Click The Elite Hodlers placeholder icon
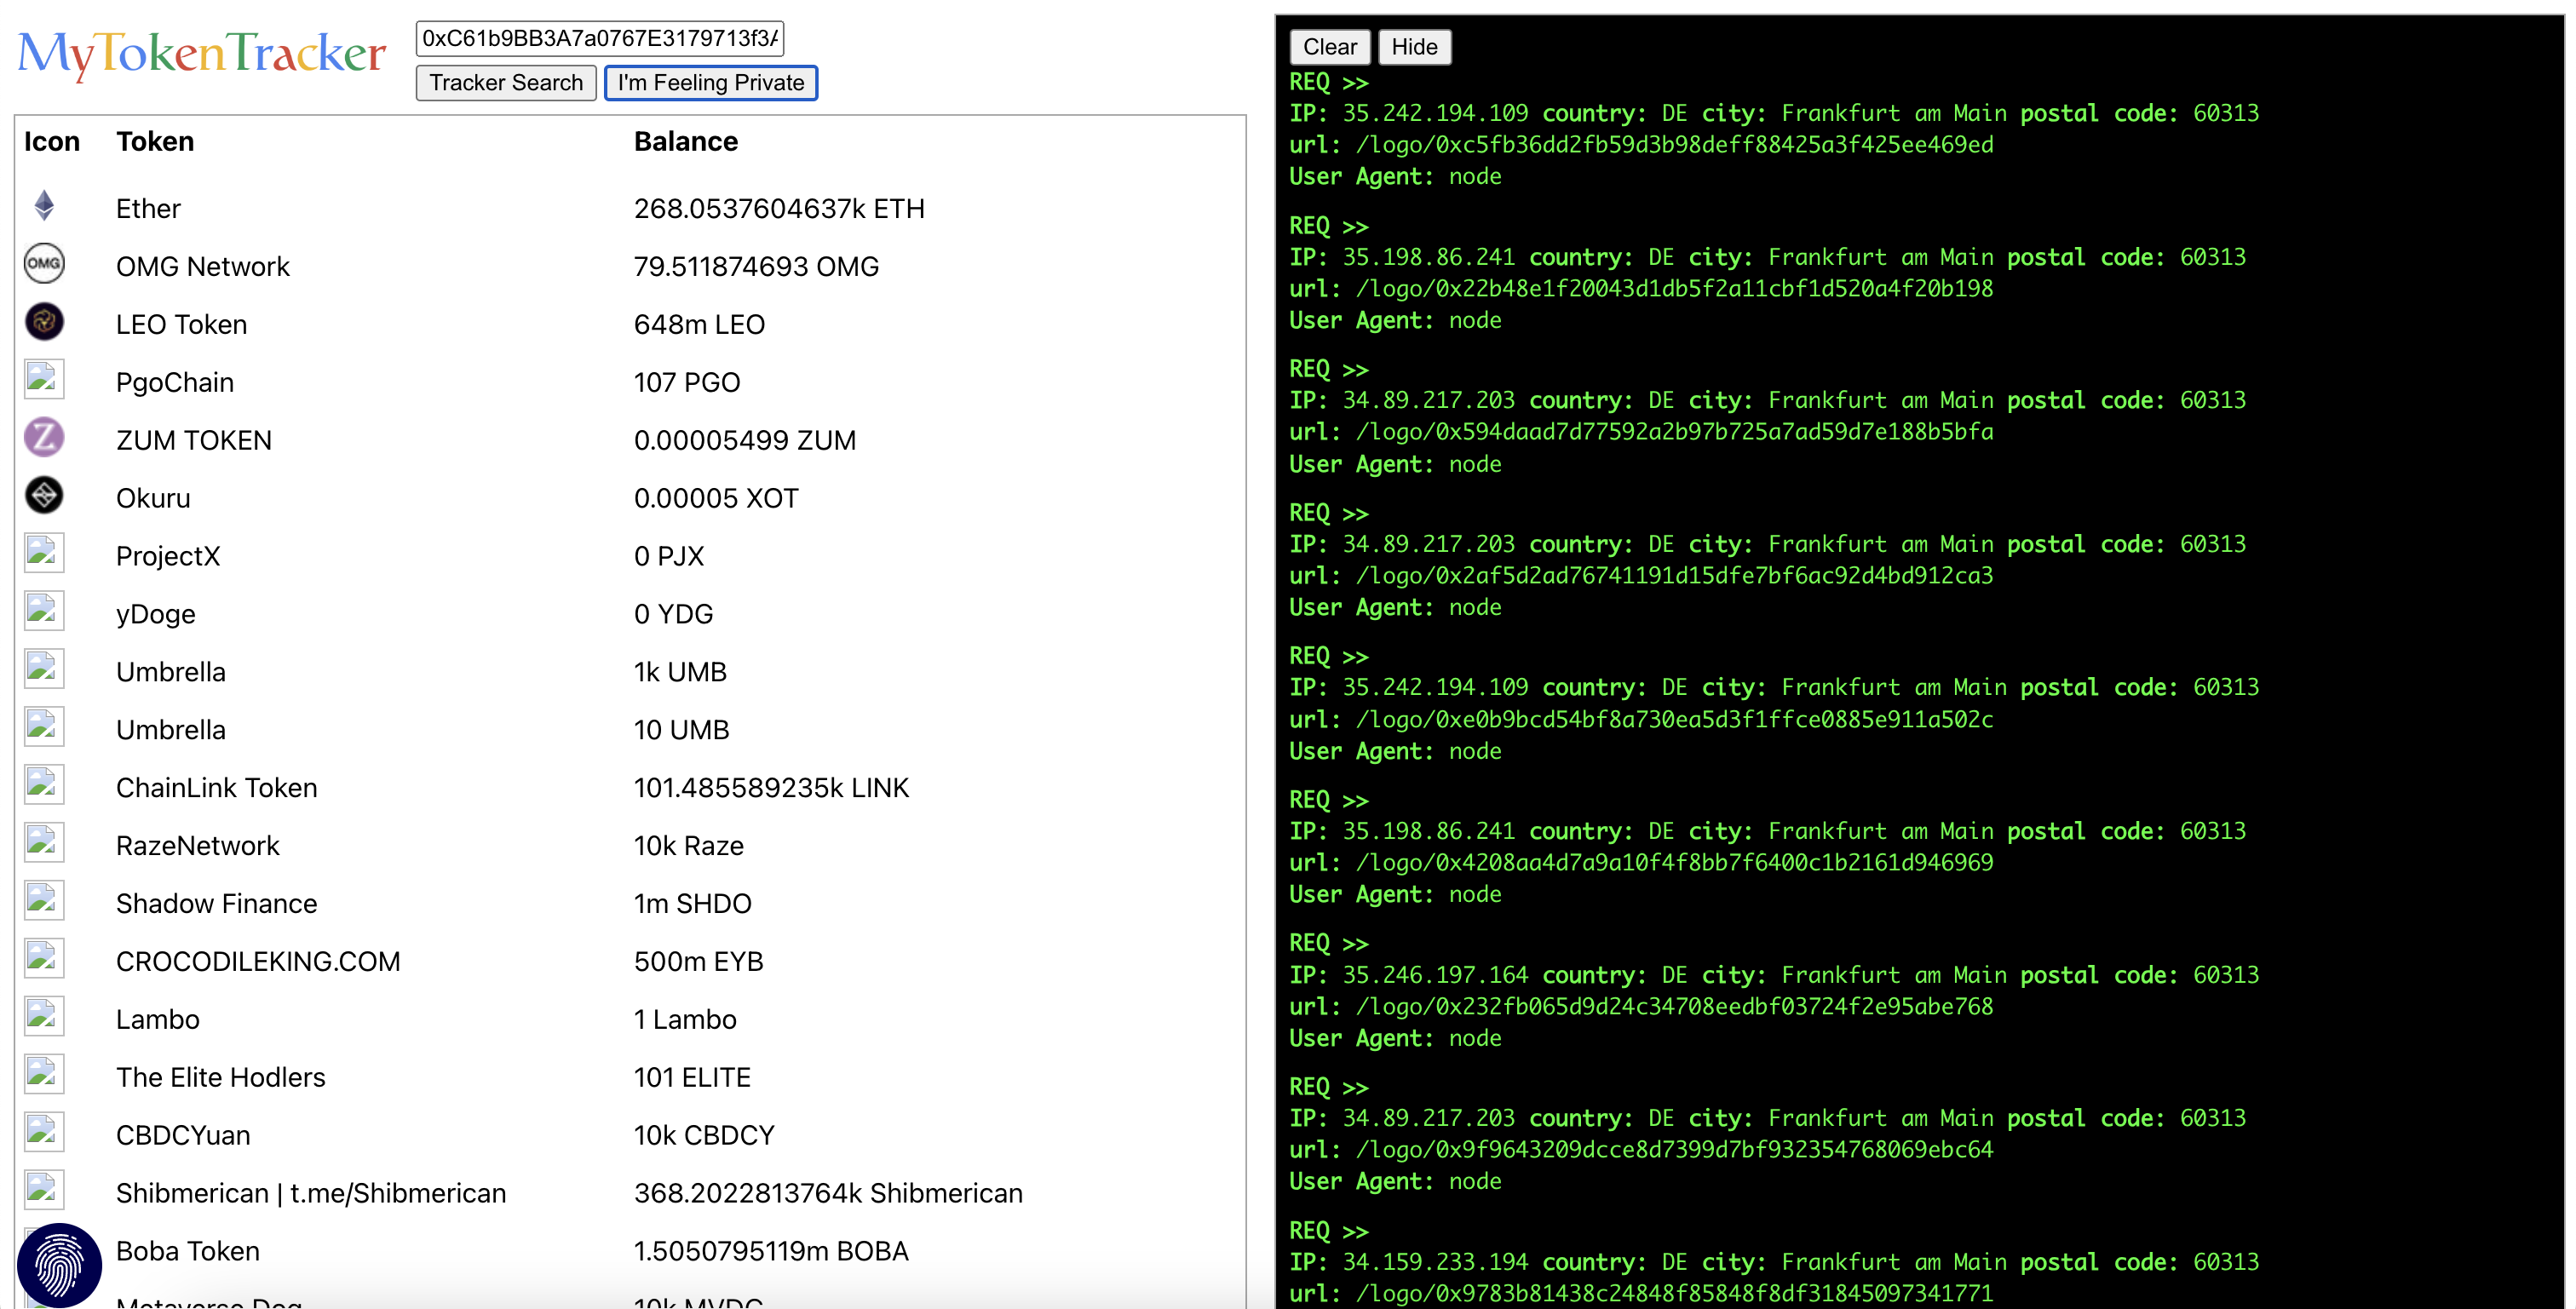 coord(44,1075)
